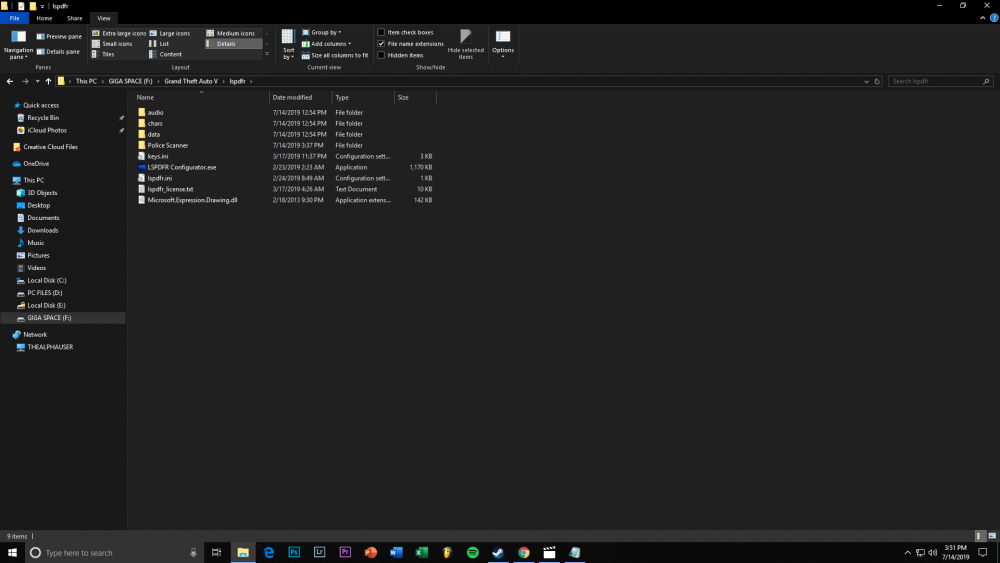Expand the layout gallery more arrow
Image resolution: width=1000 pixels, height=563 pixels.
[267, 55]
